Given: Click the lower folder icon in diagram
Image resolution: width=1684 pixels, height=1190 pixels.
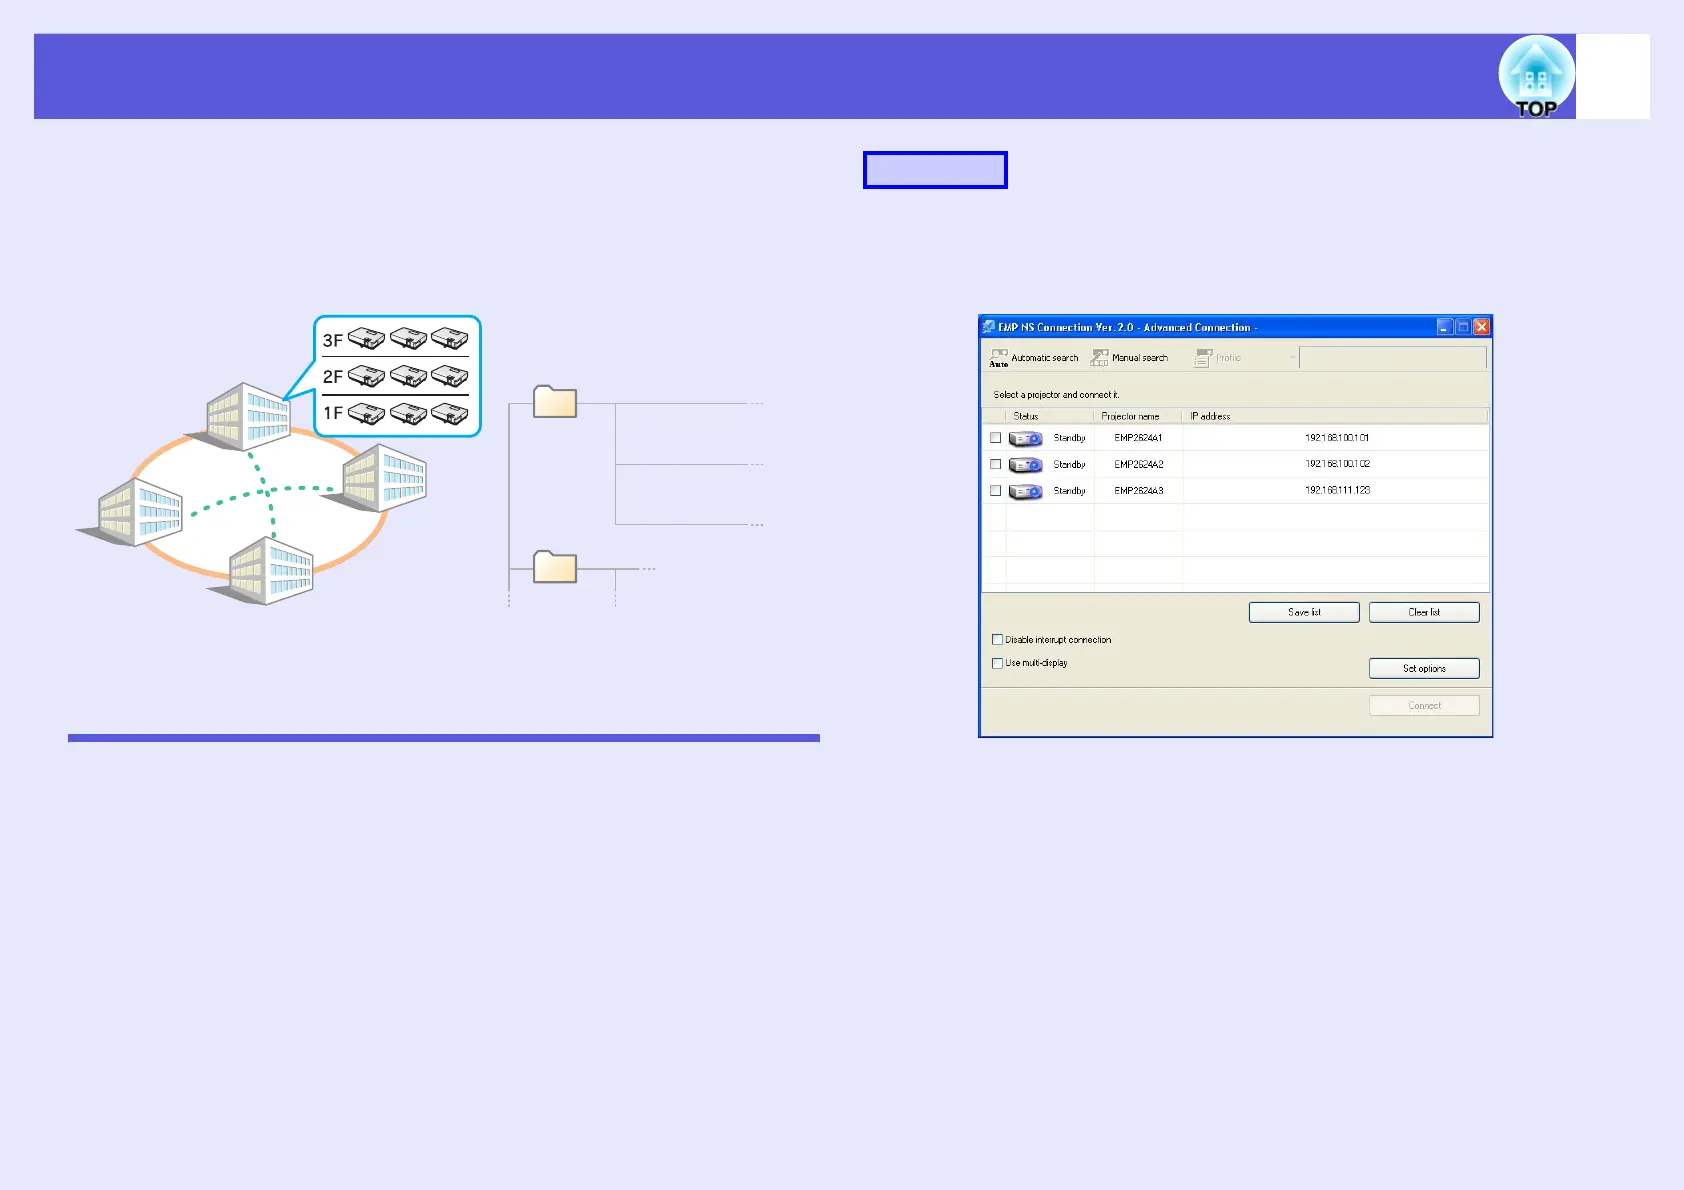Looking at the screenshot, I should [x=555, y=566].
